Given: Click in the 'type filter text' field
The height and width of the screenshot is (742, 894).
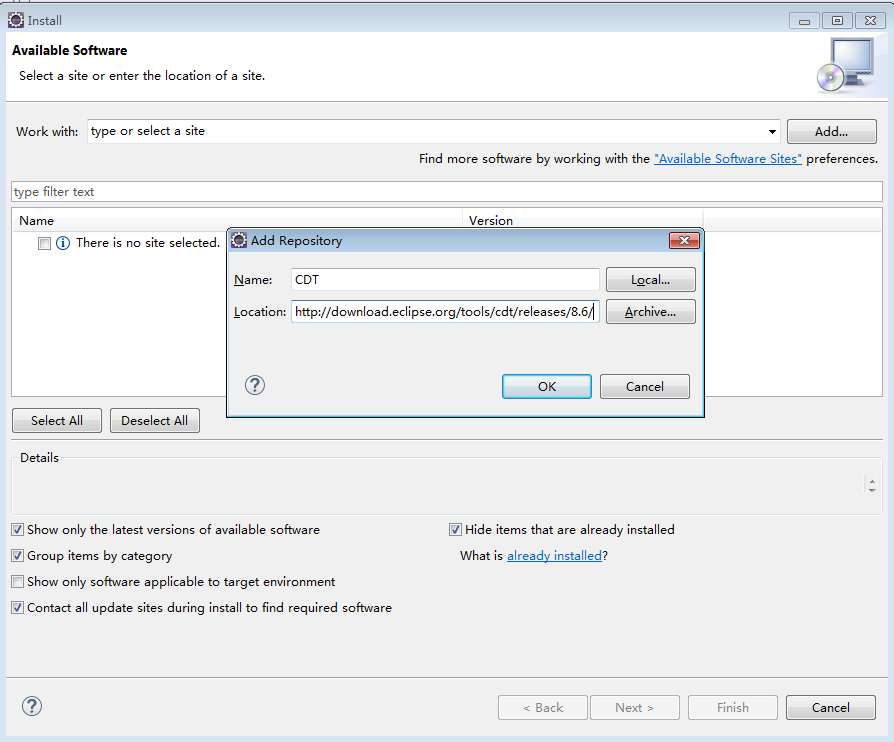Looking at the screenshot, I should point(447,192).
